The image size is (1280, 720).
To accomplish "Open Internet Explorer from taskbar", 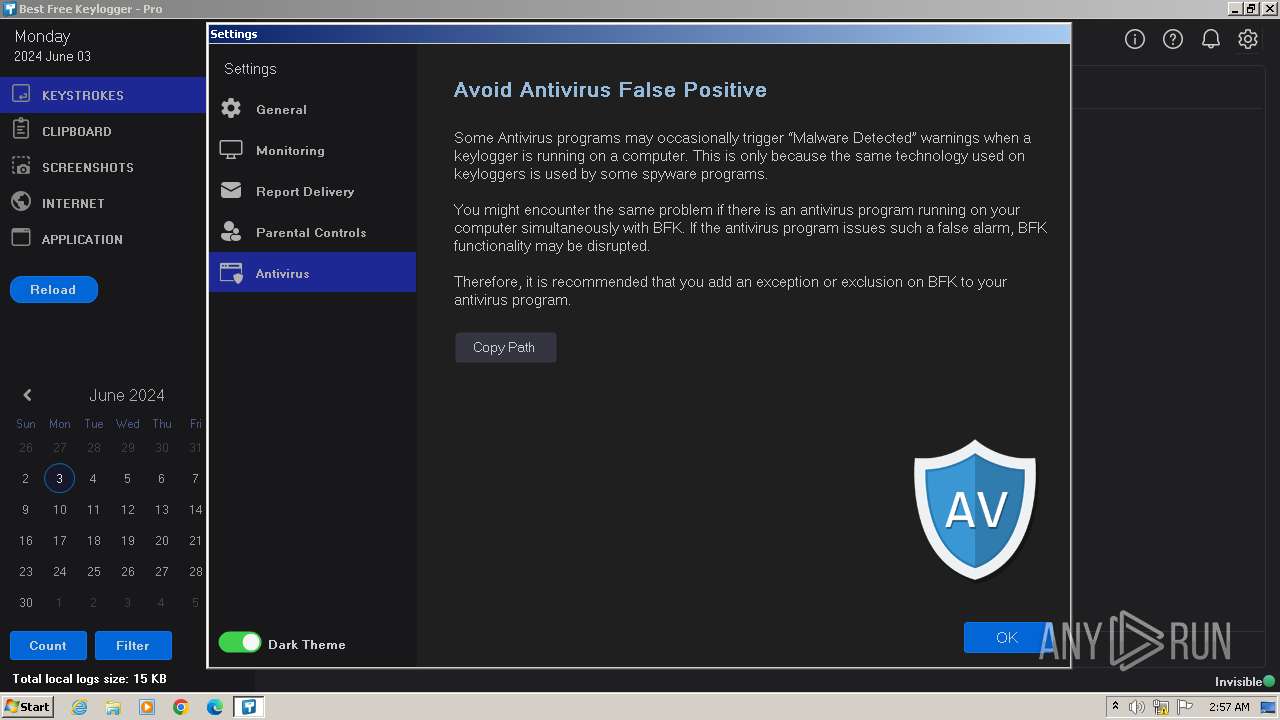I will click(x=79, y=707).
